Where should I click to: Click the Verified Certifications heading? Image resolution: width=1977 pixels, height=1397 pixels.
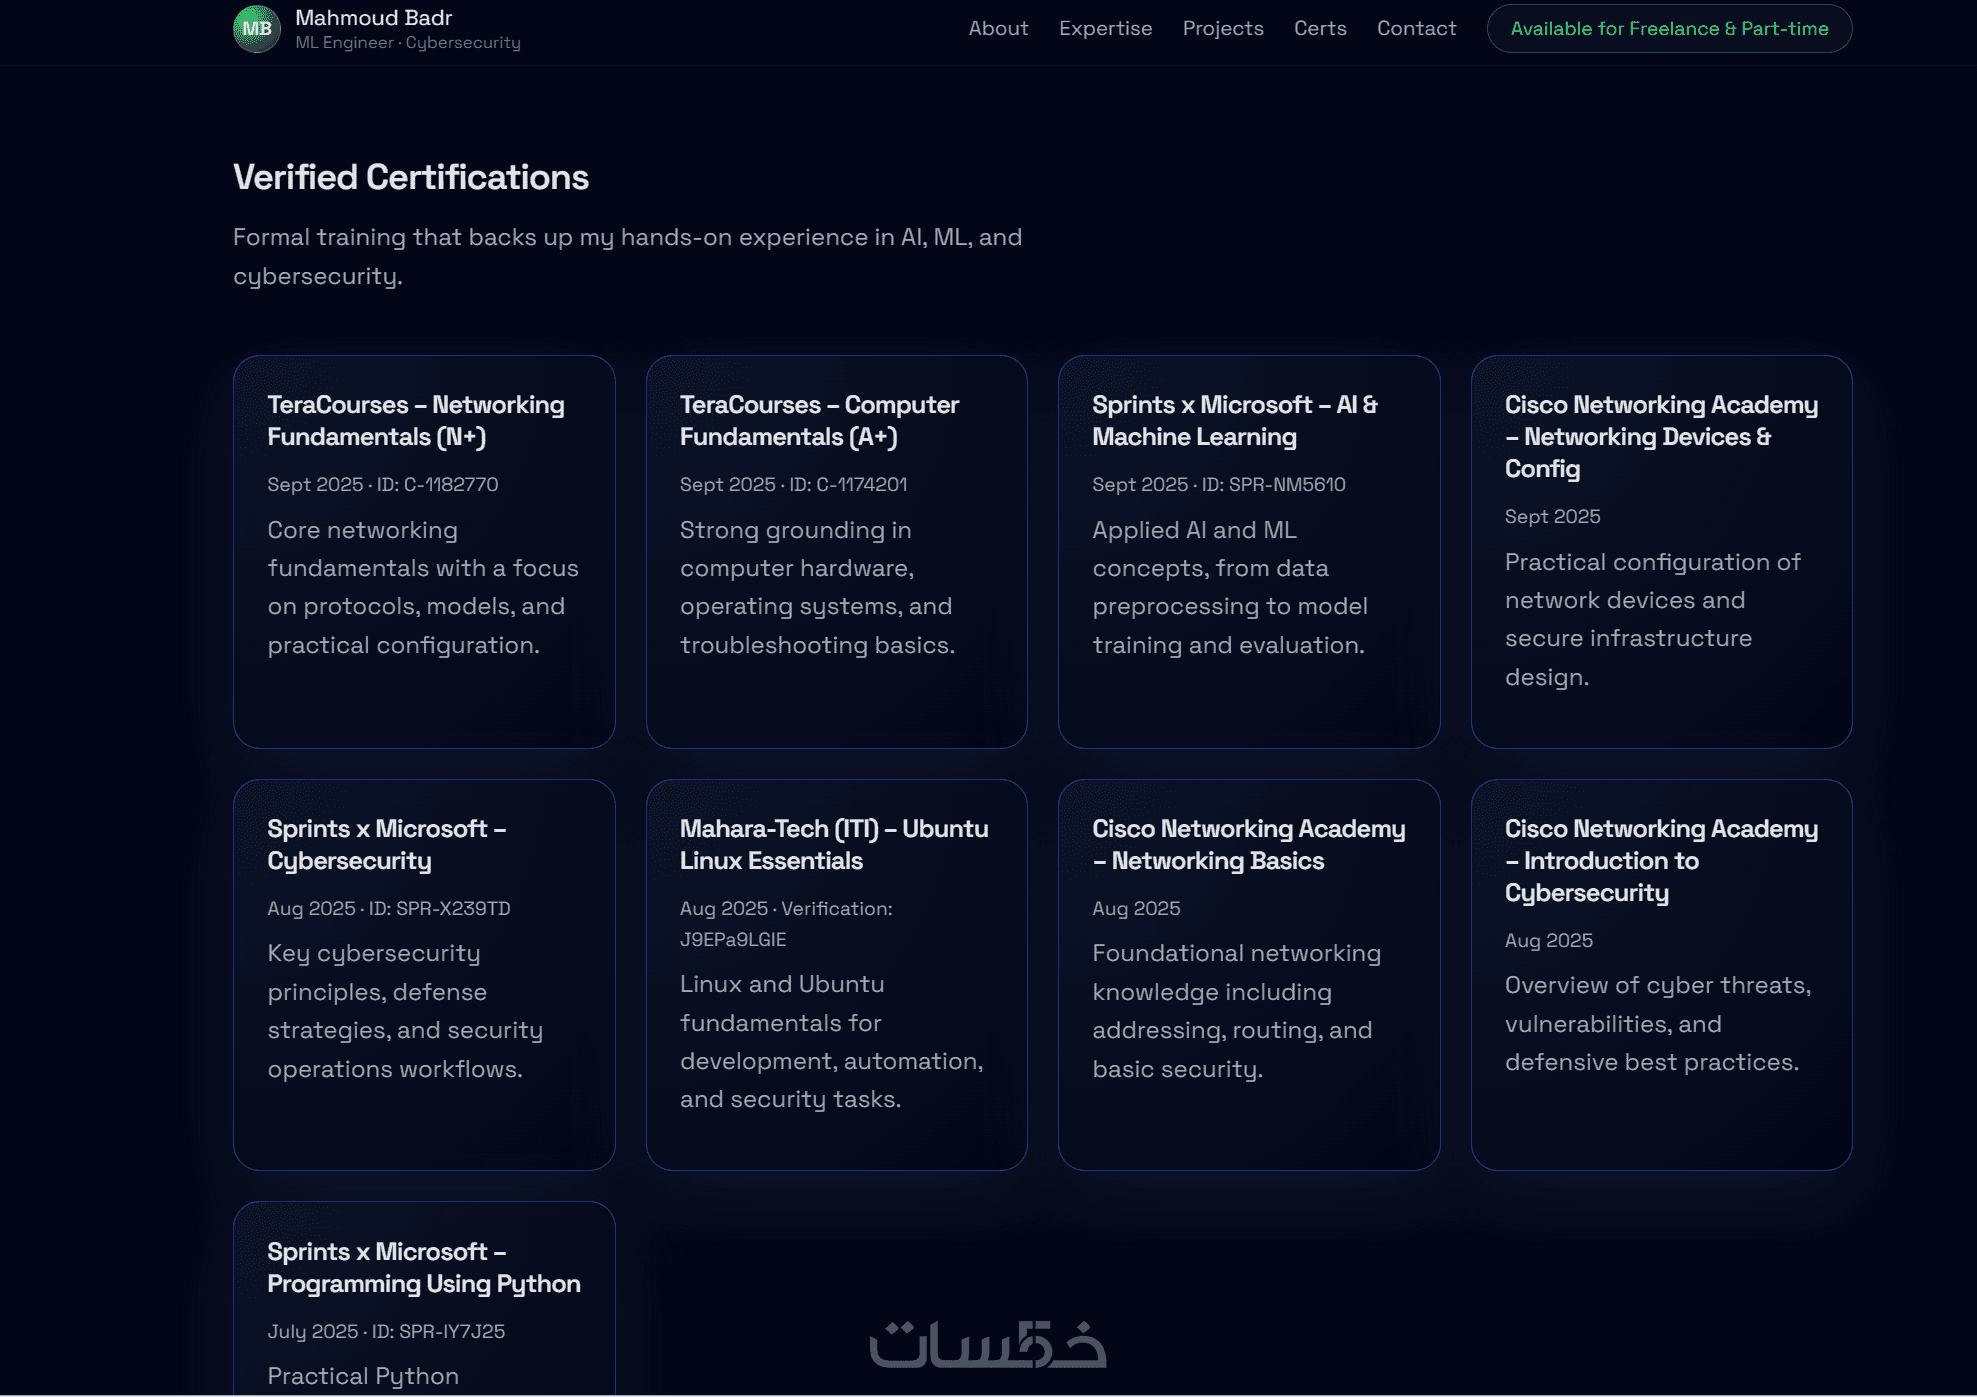pyautogui.click(x=410, y=177)
